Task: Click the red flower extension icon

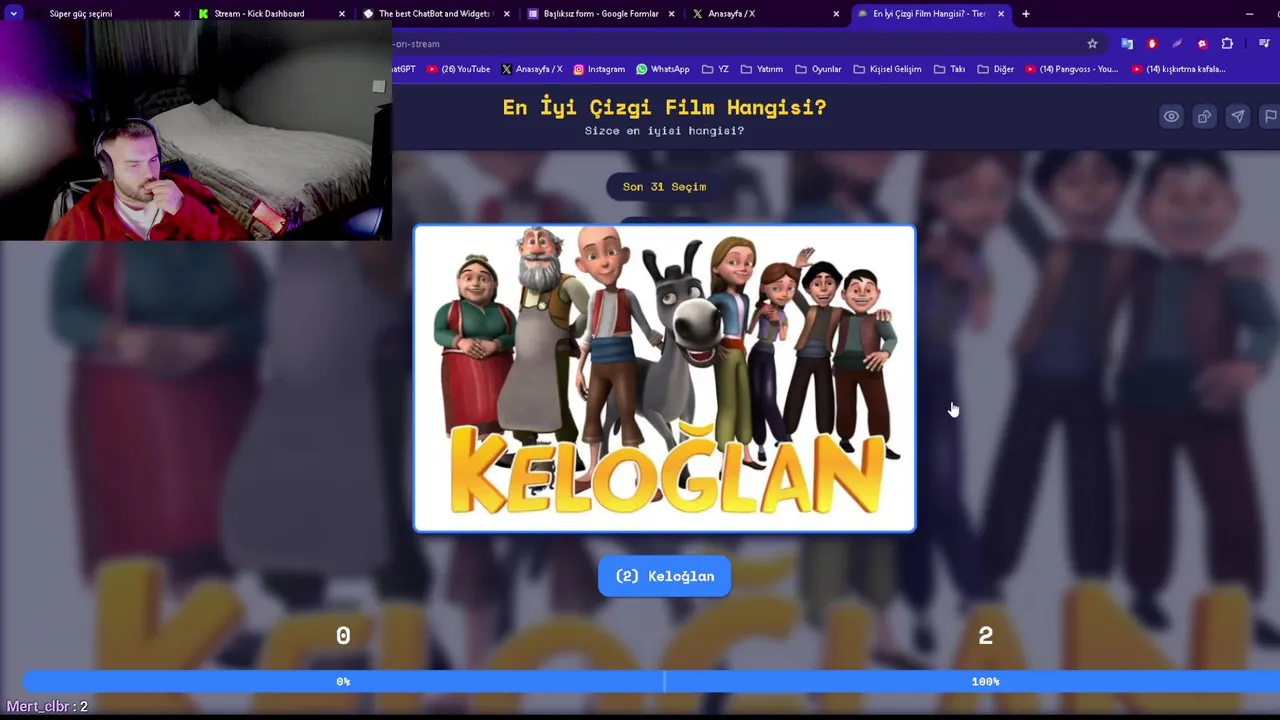Action: [1202, 43]
